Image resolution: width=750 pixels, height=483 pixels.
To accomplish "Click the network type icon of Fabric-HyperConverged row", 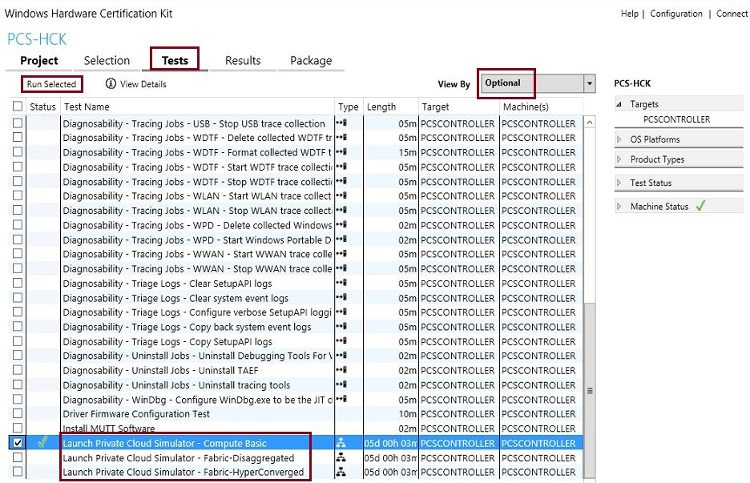I will click(341, 472).
